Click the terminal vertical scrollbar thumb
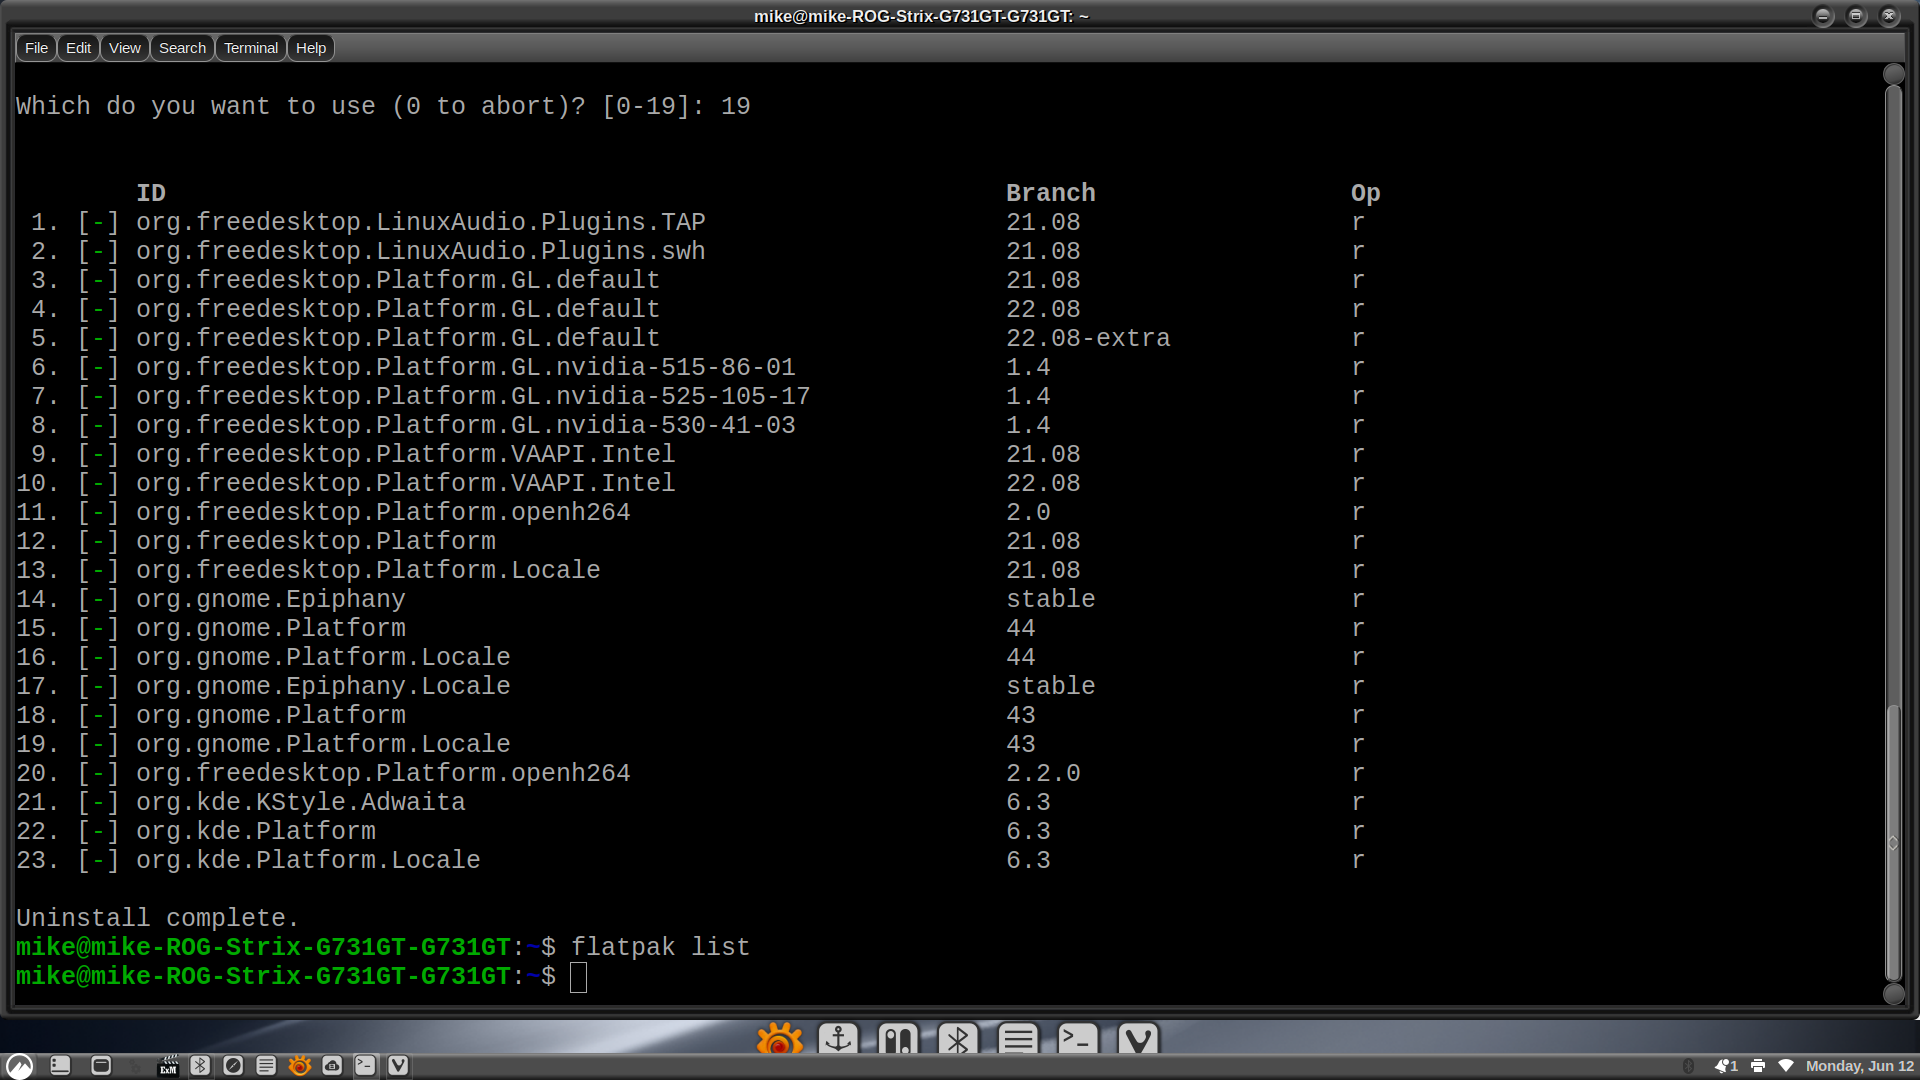This screenshot has height=1080, width=1920. coord(1893,843)
